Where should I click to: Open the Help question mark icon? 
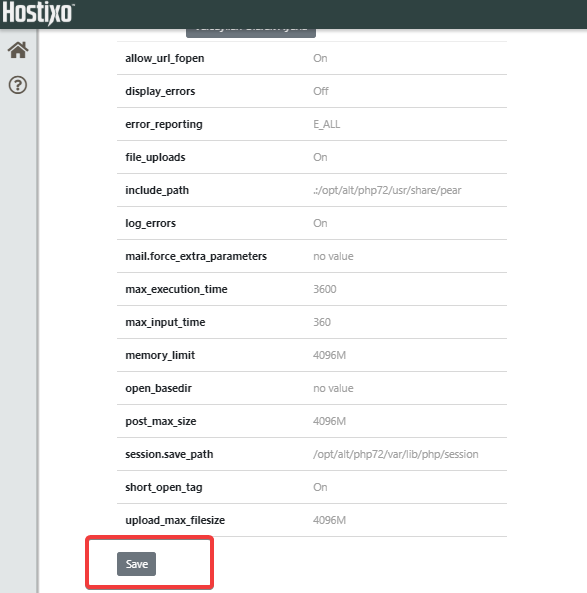click(18, 85)
